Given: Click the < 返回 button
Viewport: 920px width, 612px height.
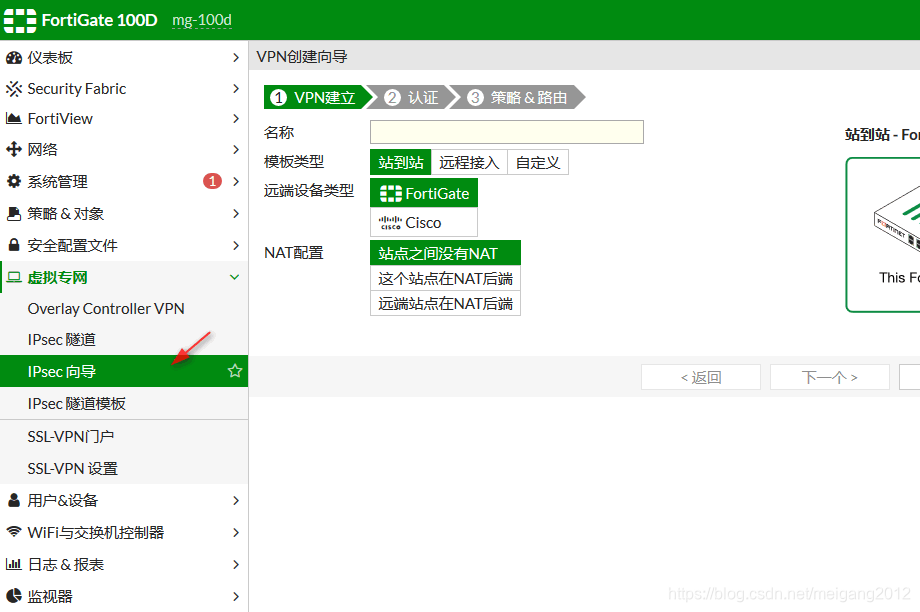Looking at the screenshot, I should 701,377.
